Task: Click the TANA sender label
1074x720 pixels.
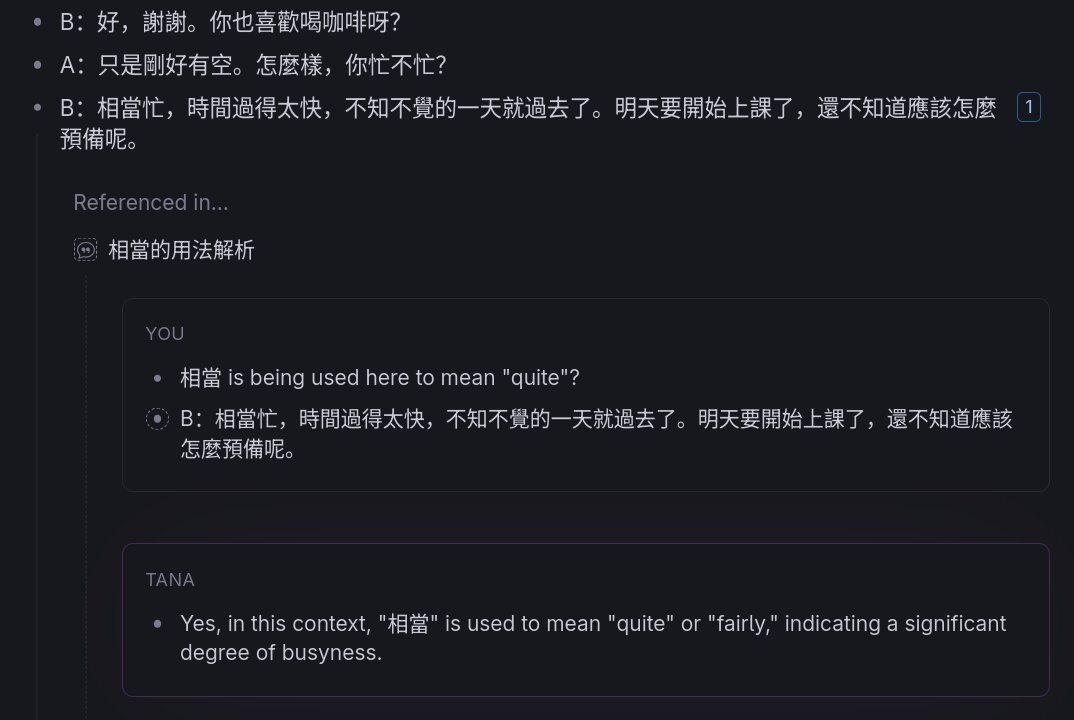Action: 170,580
